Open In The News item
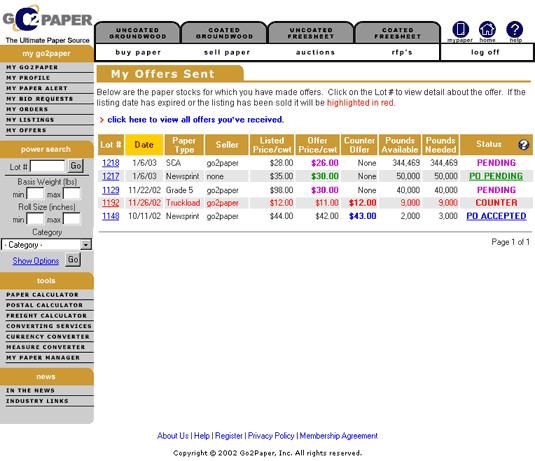The image size is (535, 461). point(30,390)
